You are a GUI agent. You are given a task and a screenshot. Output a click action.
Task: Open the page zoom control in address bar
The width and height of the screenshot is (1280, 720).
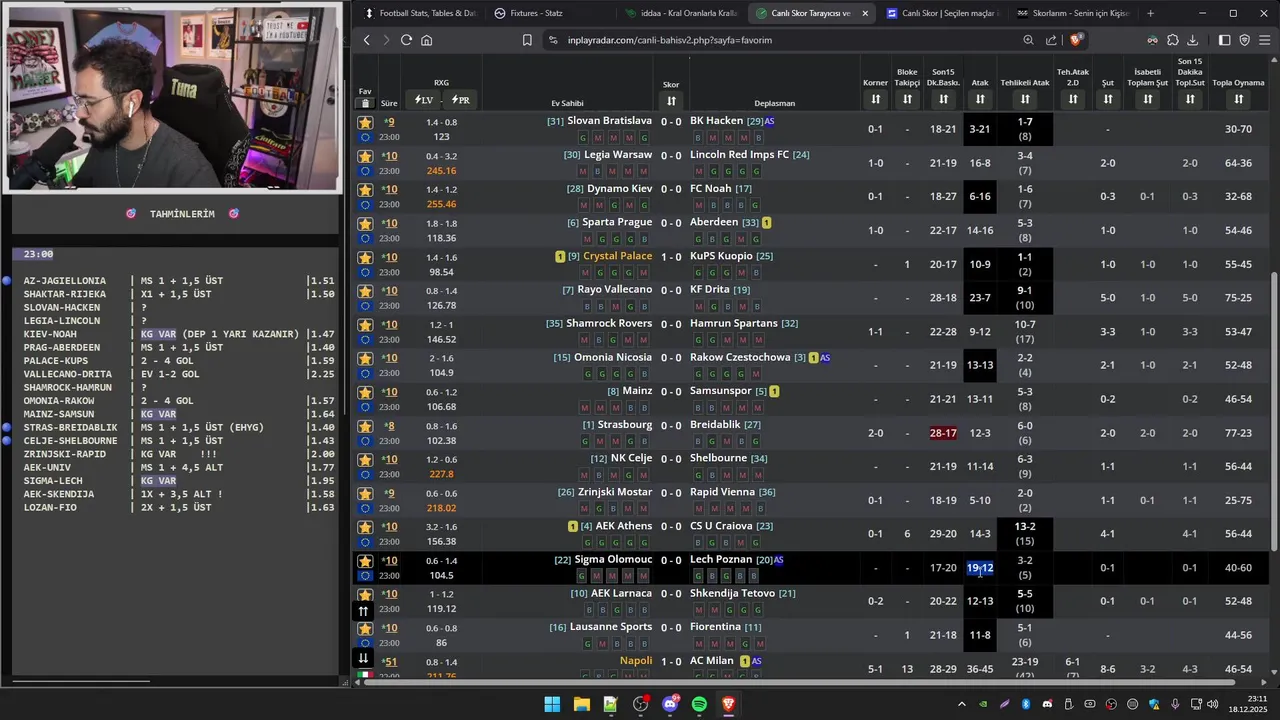1028,40
